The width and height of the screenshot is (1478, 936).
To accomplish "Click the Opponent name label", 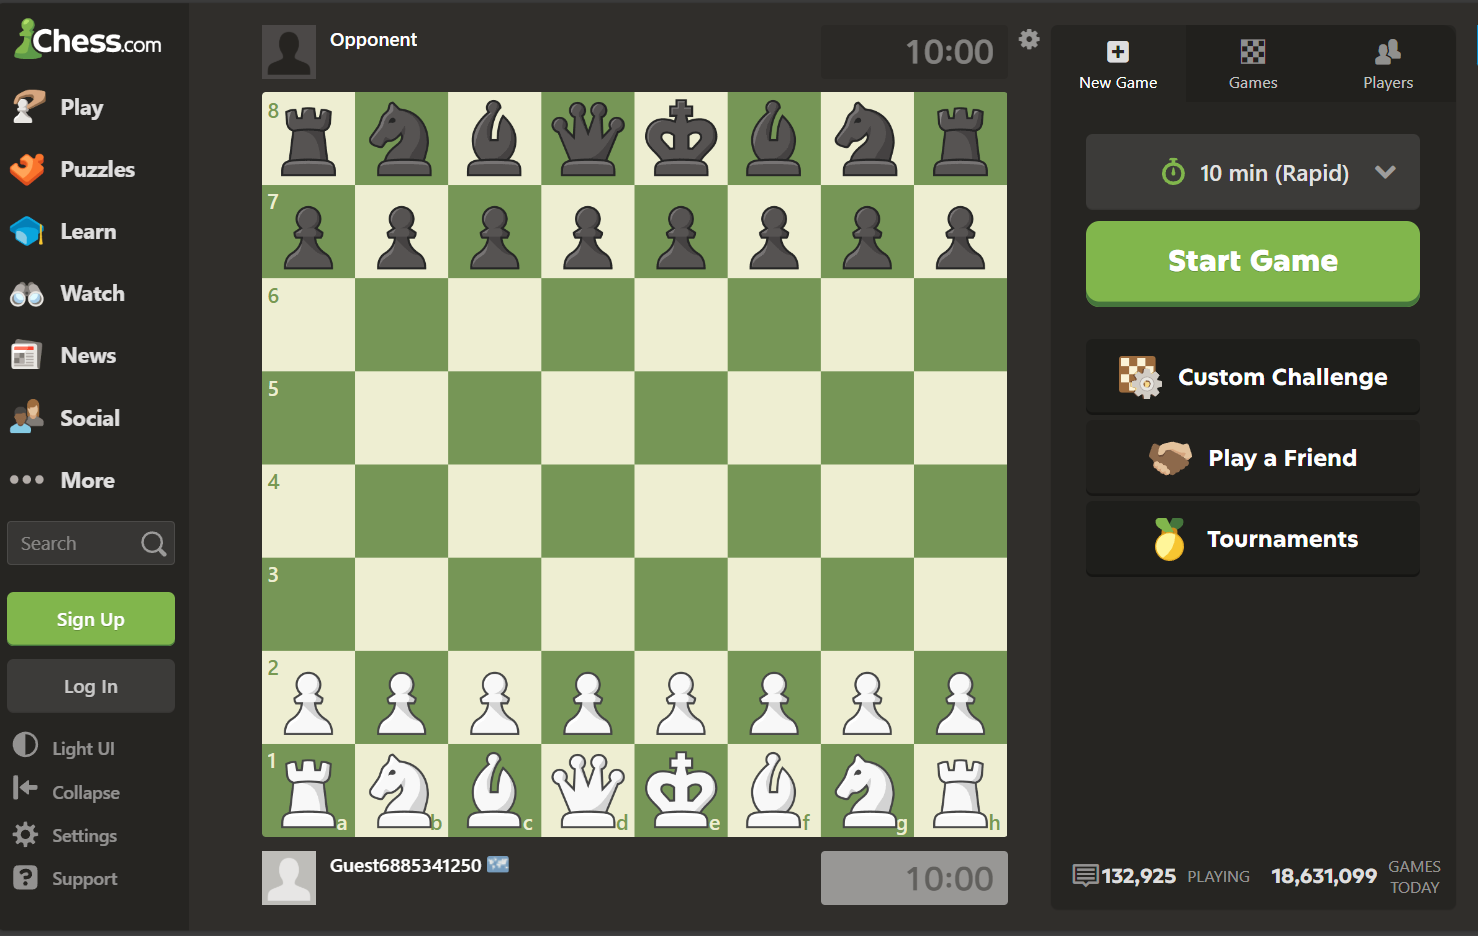I will pos(373,40).
